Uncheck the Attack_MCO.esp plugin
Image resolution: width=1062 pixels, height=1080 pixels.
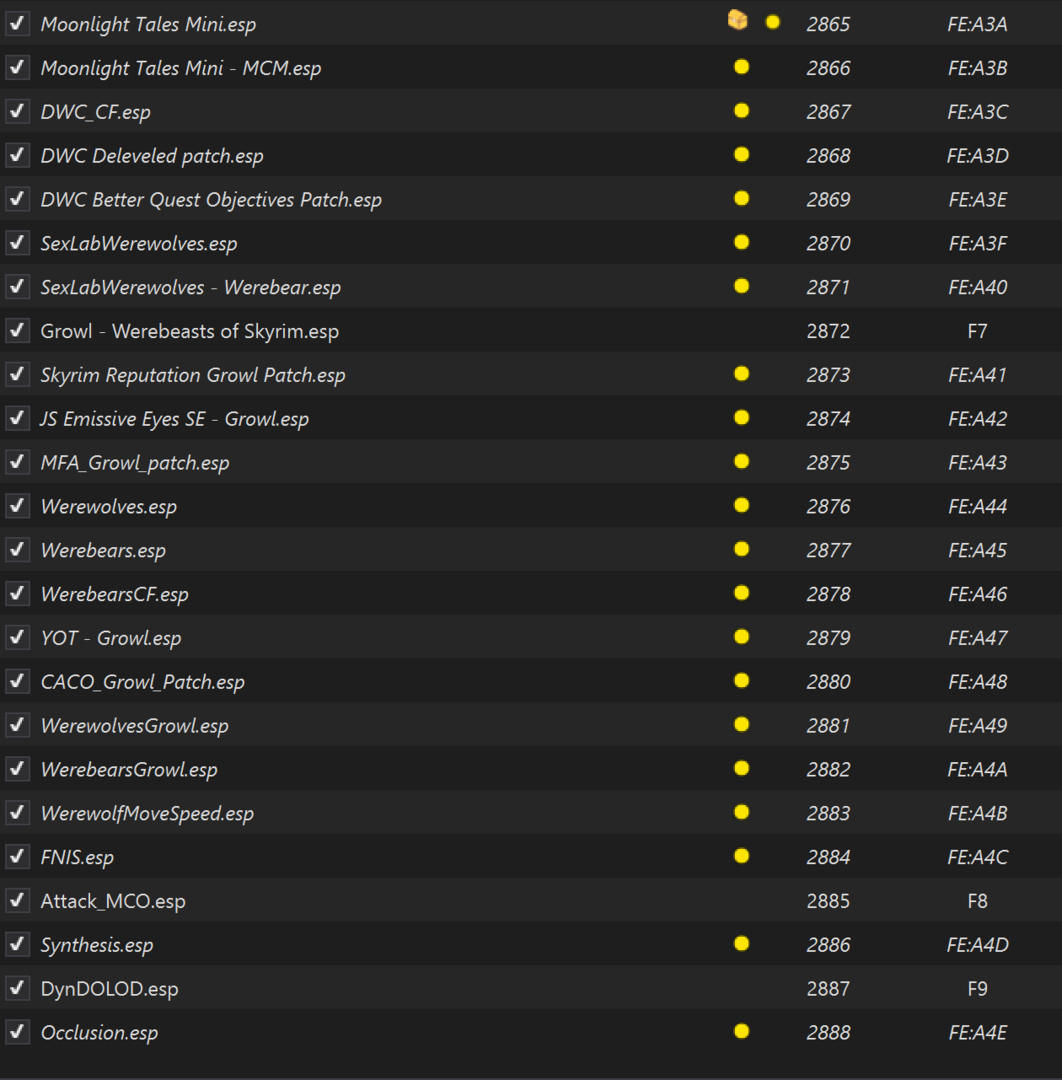(17, 900)
